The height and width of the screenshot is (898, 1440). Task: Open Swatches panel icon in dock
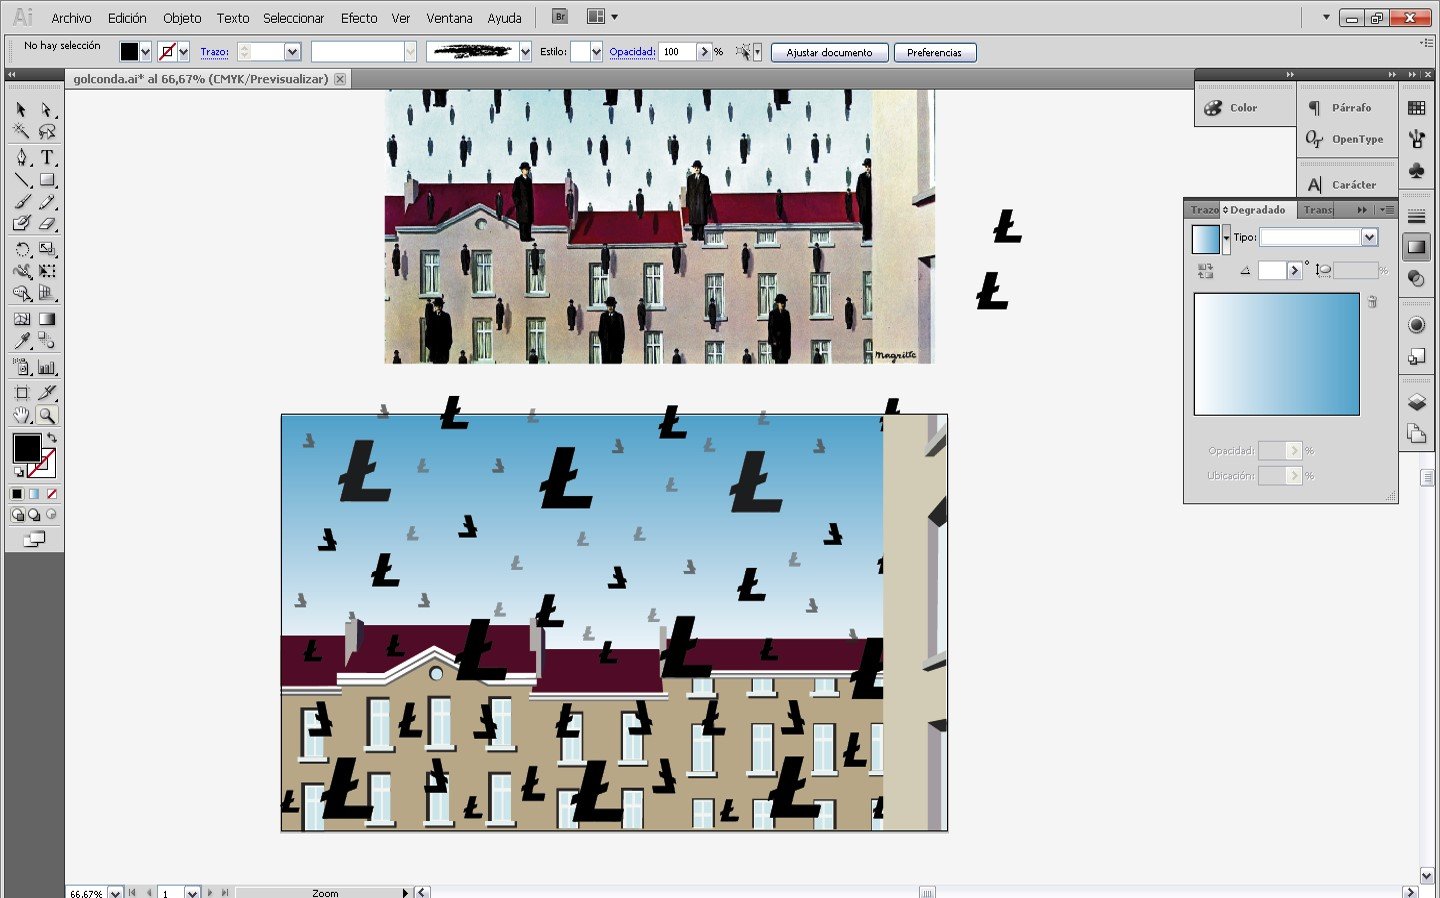pyautogui.click(x=1416, y=108)
